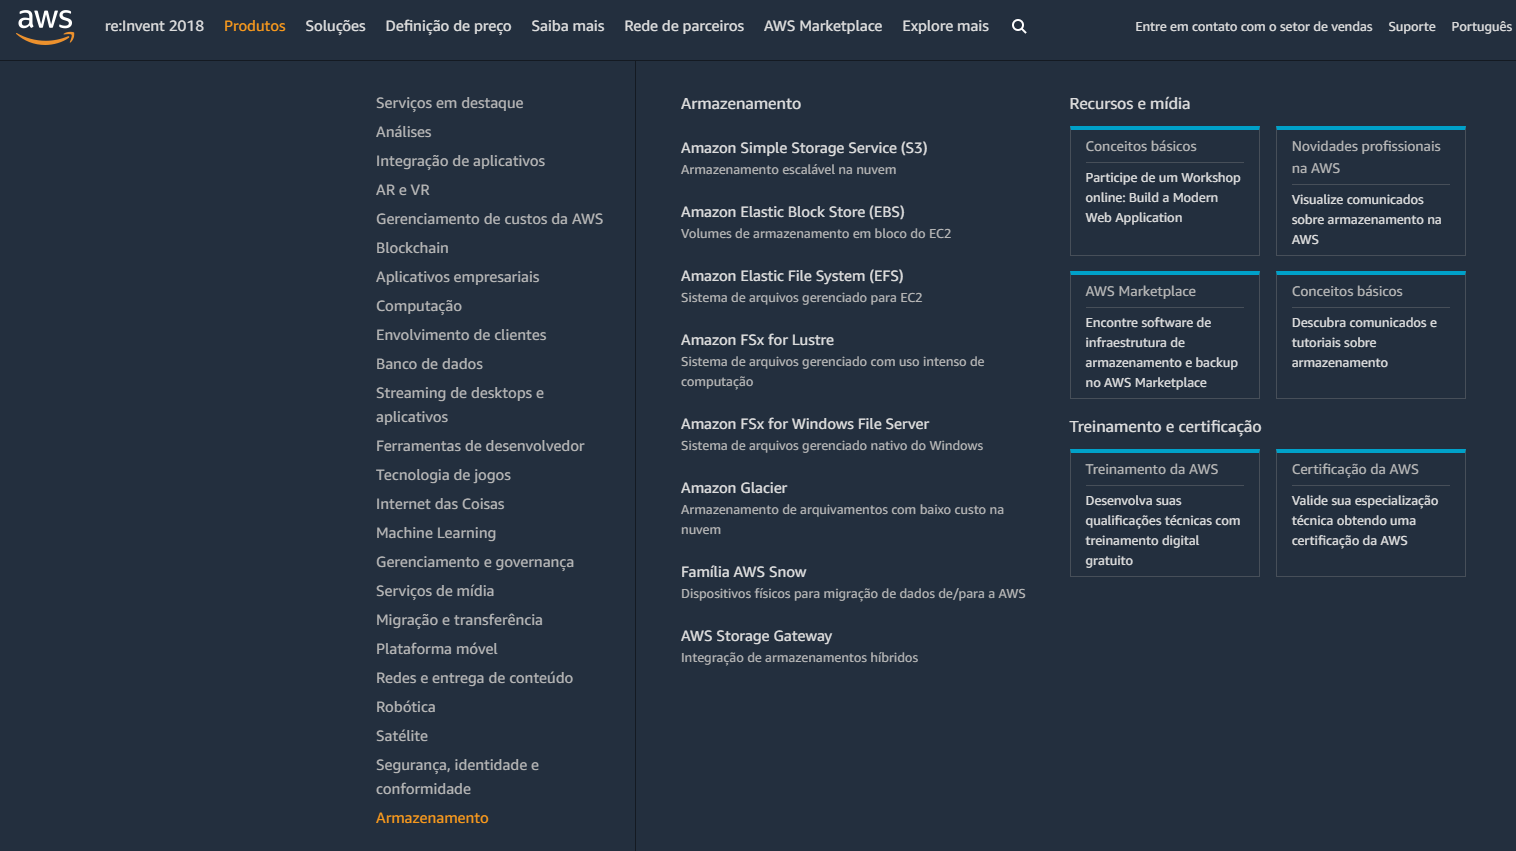The image size is (1516, 851).
Task: Select Serviços em destaque category
Action: pos(450,103)
